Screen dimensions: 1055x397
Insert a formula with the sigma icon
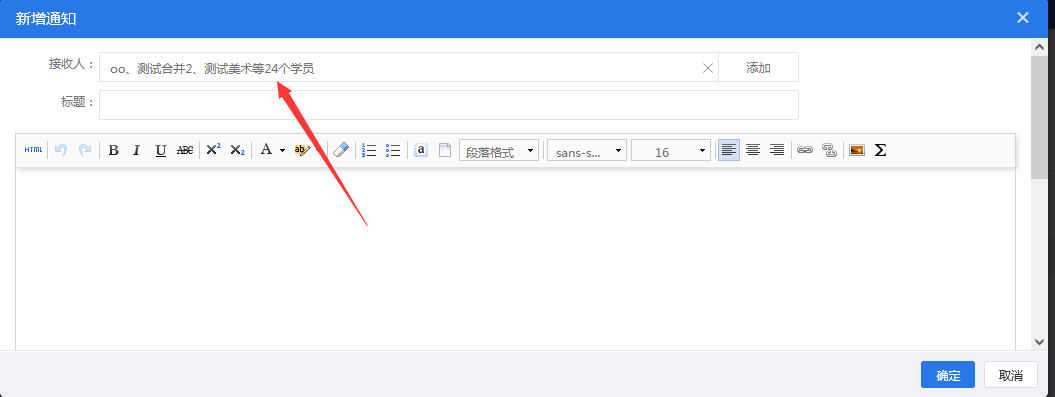[880, 150]
